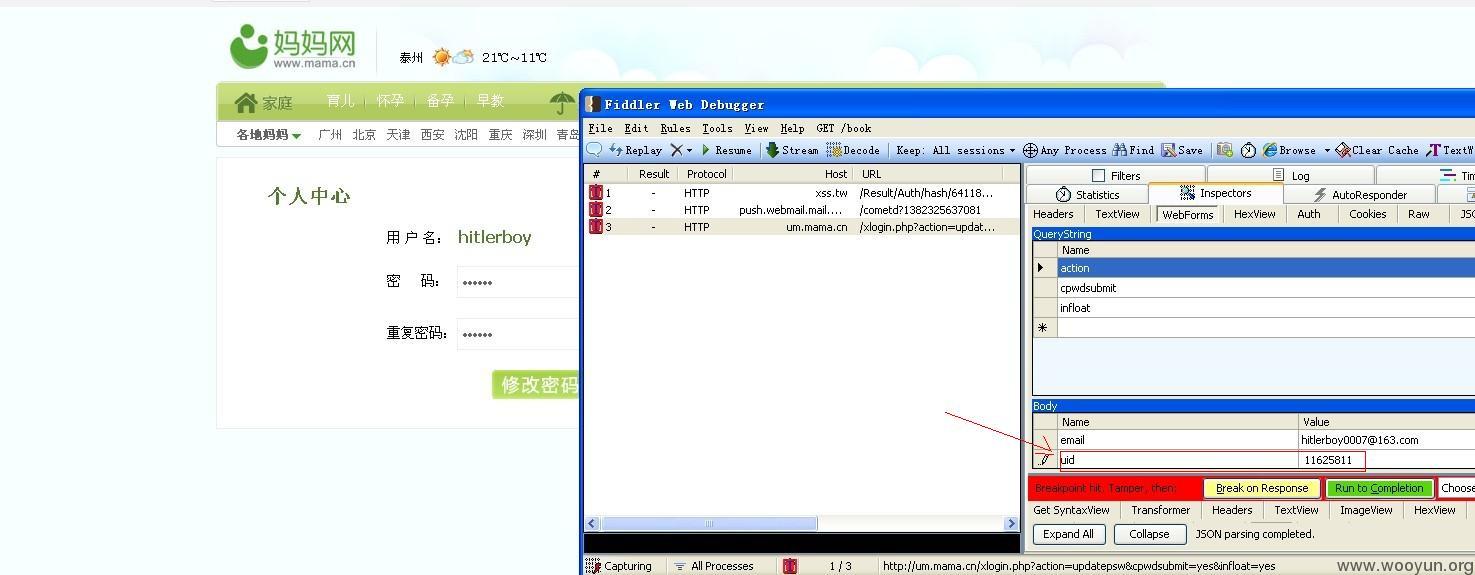1475x575 pixels.
Task: Edit the email value hitlerboy0007@163.com
Action: coord(1386,440)
